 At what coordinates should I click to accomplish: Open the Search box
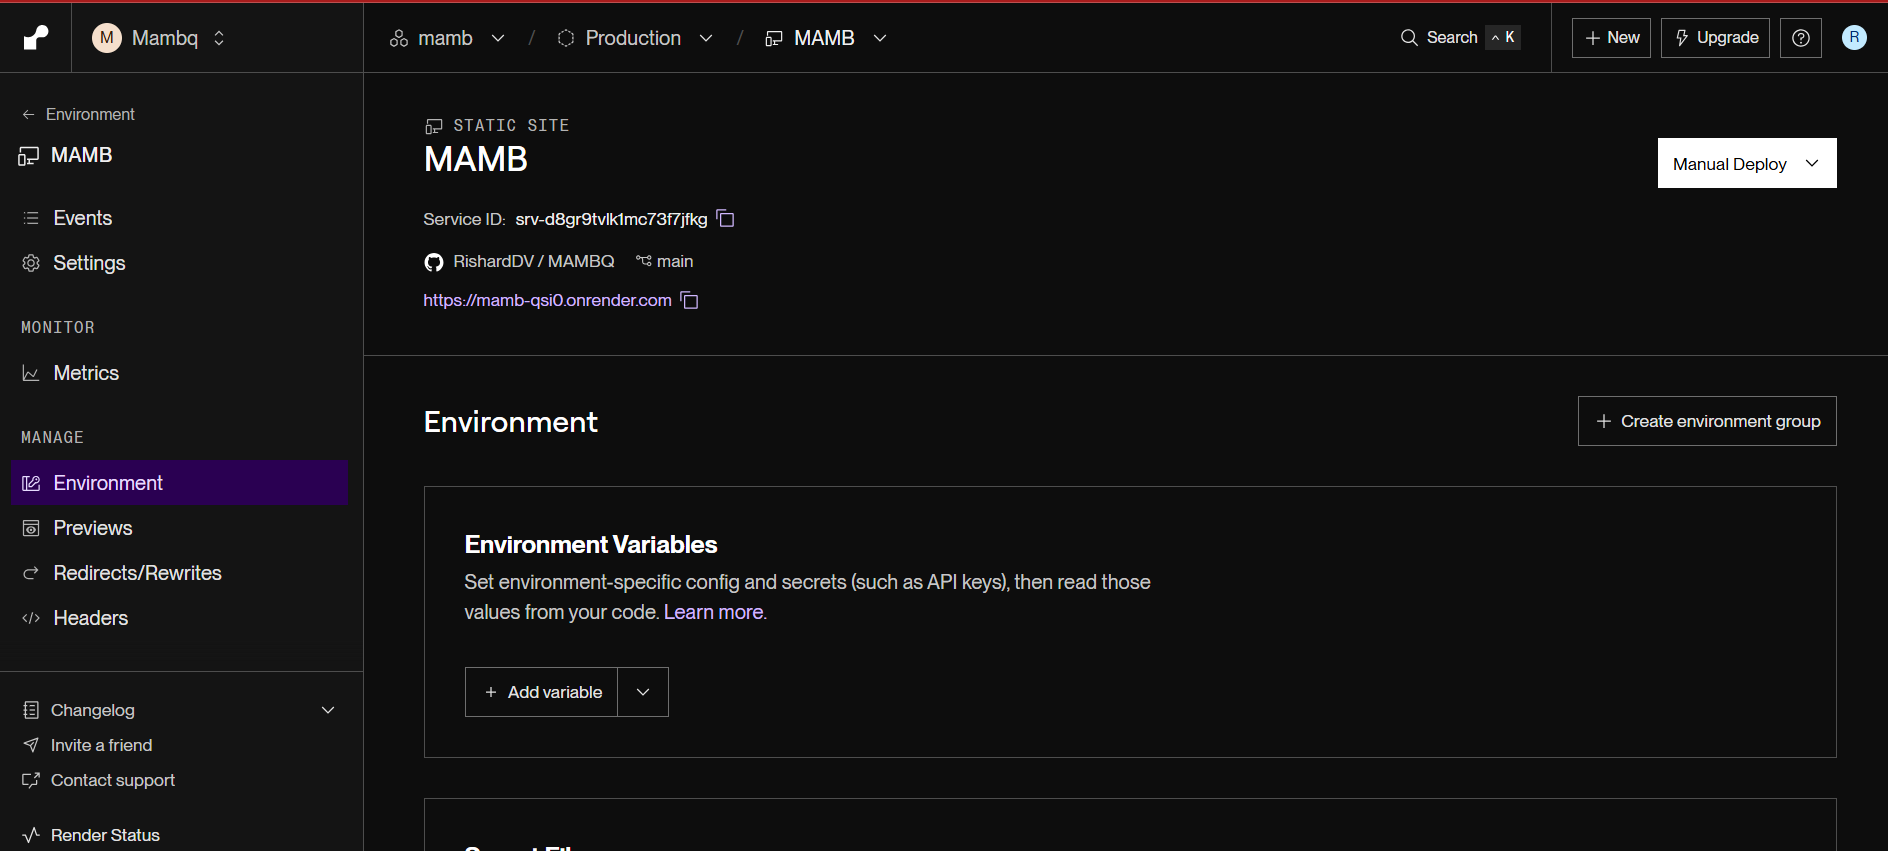pos(1459,38)
